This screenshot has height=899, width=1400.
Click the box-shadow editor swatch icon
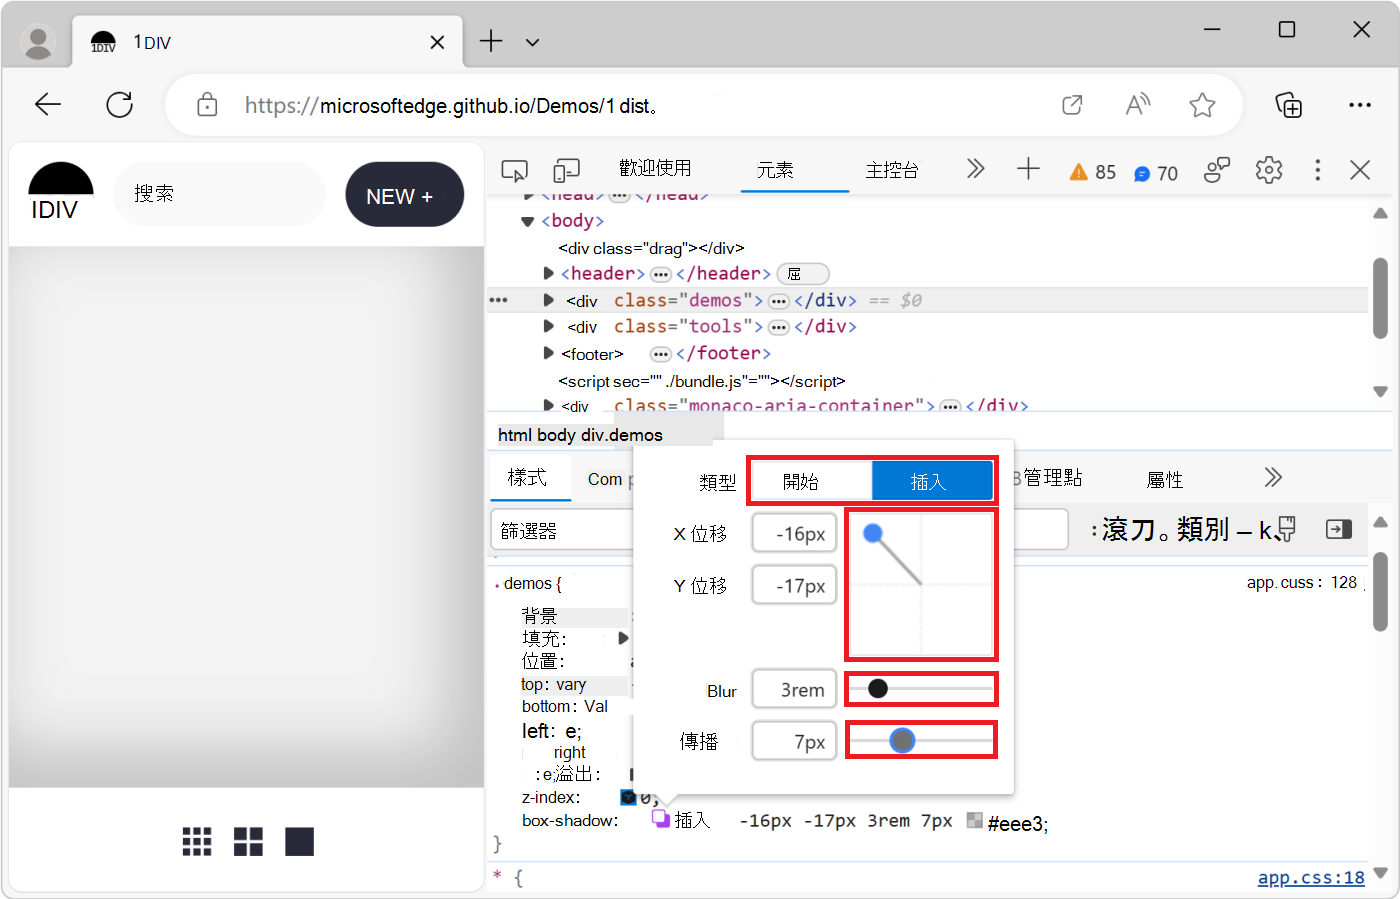(x=661, y=819)
